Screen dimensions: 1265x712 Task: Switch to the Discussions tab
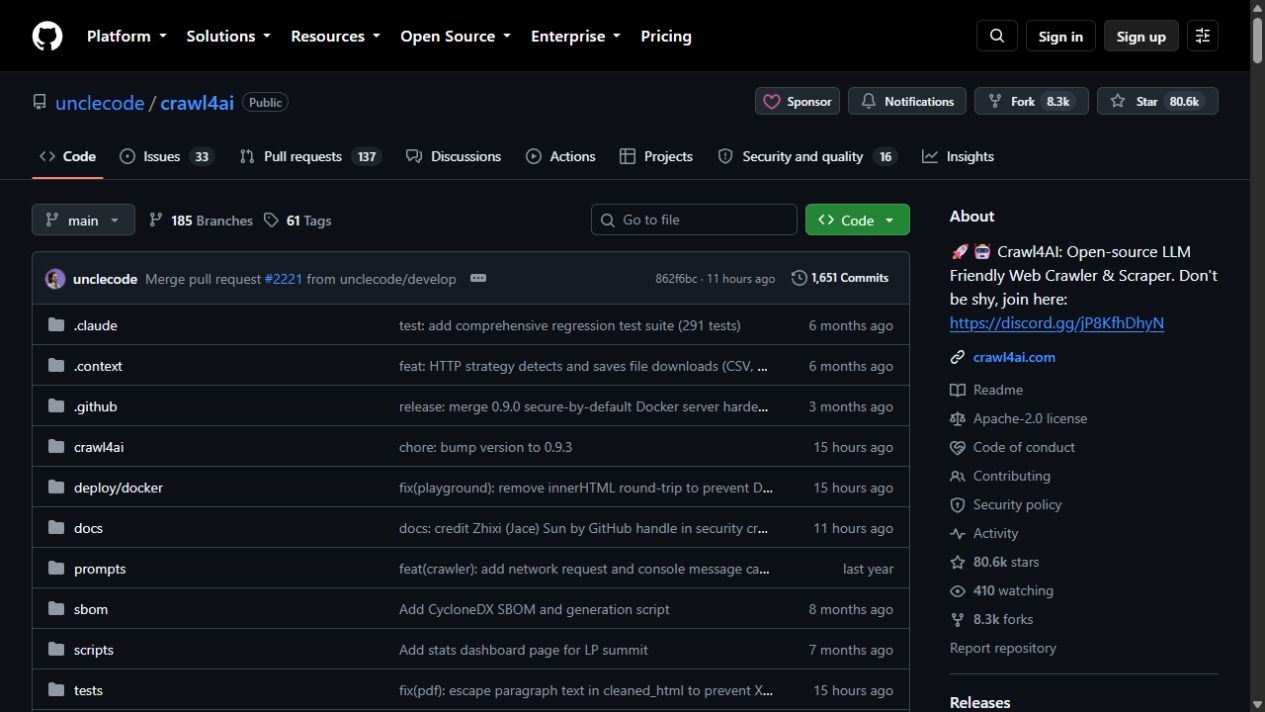click(x=453, y=156)
